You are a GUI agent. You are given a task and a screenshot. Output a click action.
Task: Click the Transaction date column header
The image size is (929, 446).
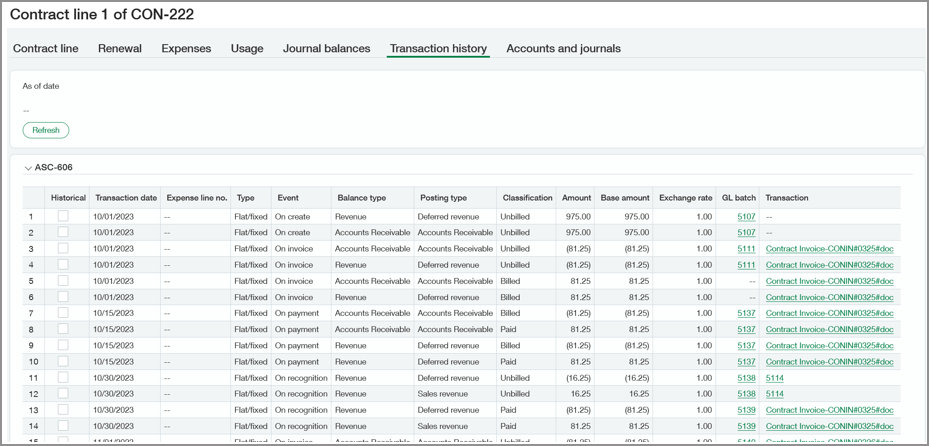[x=125, y=198]
